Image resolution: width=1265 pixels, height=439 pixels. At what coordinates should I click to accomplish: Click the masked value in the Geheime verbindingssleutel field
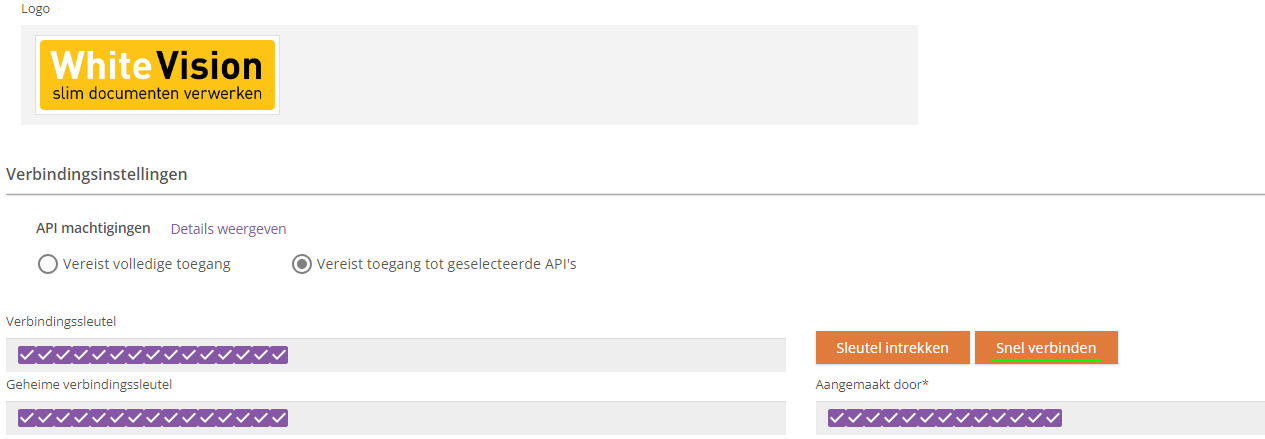153,417
